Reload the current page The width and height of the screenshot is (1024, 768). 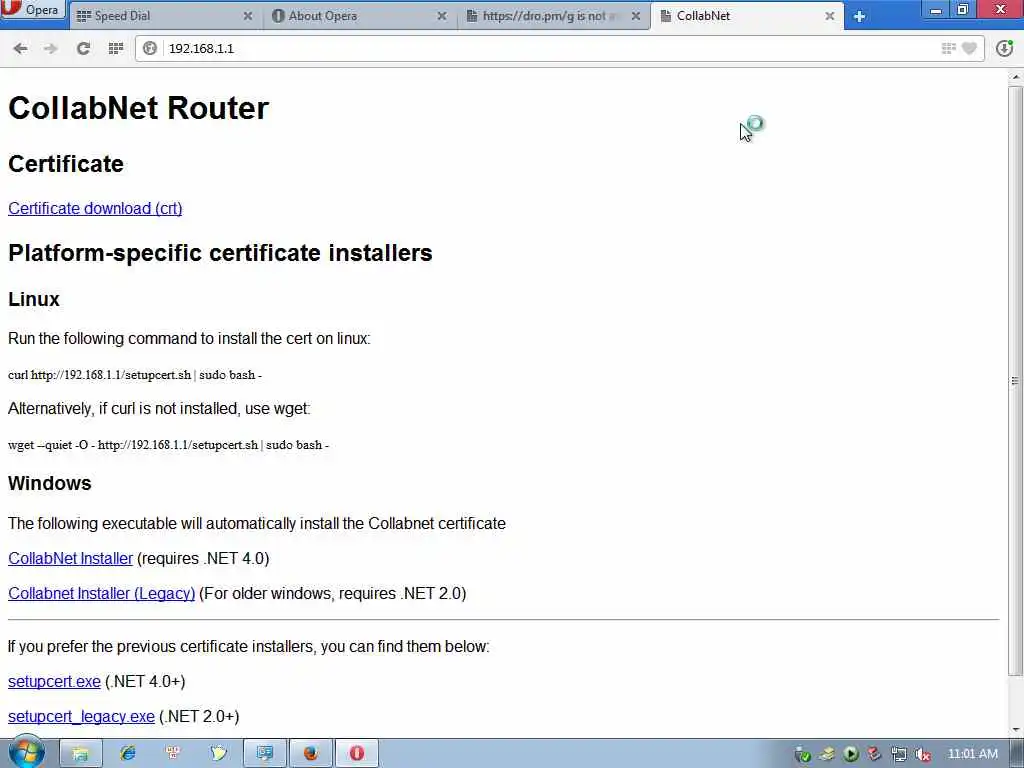coord(83,48)
